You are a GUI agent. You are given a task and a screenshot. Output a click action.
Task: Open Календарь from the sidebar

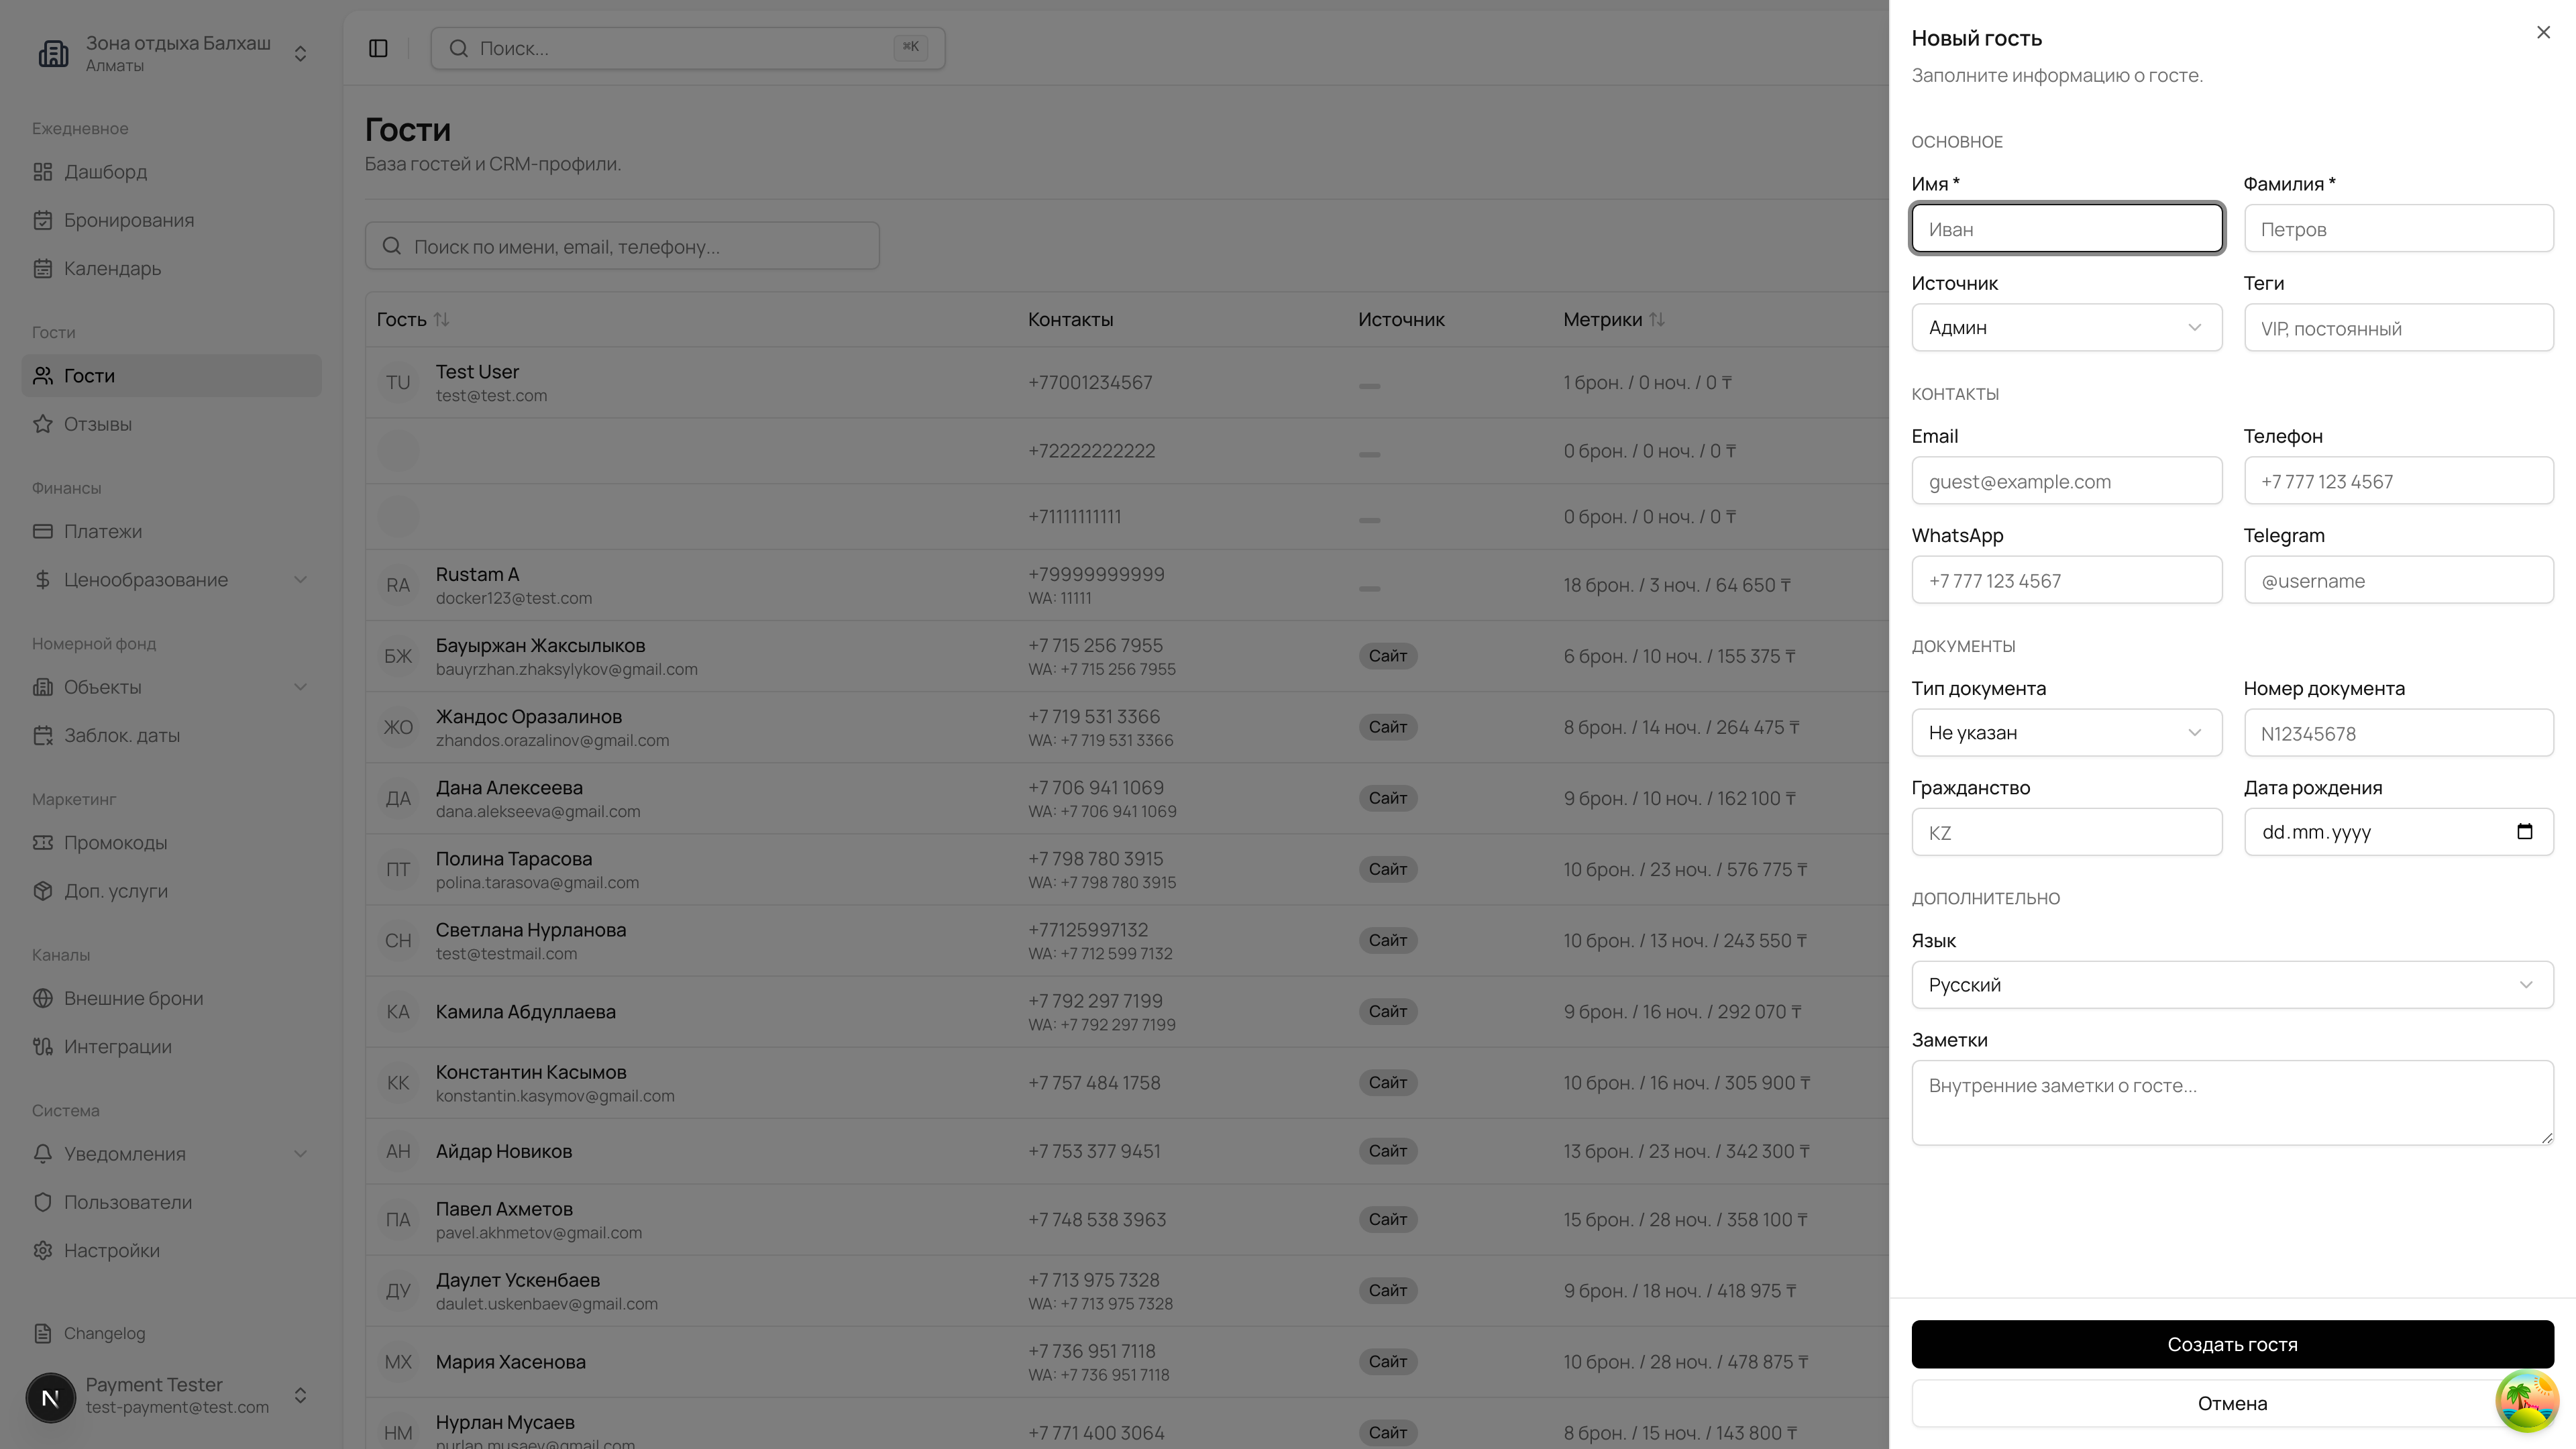point(112,268)
